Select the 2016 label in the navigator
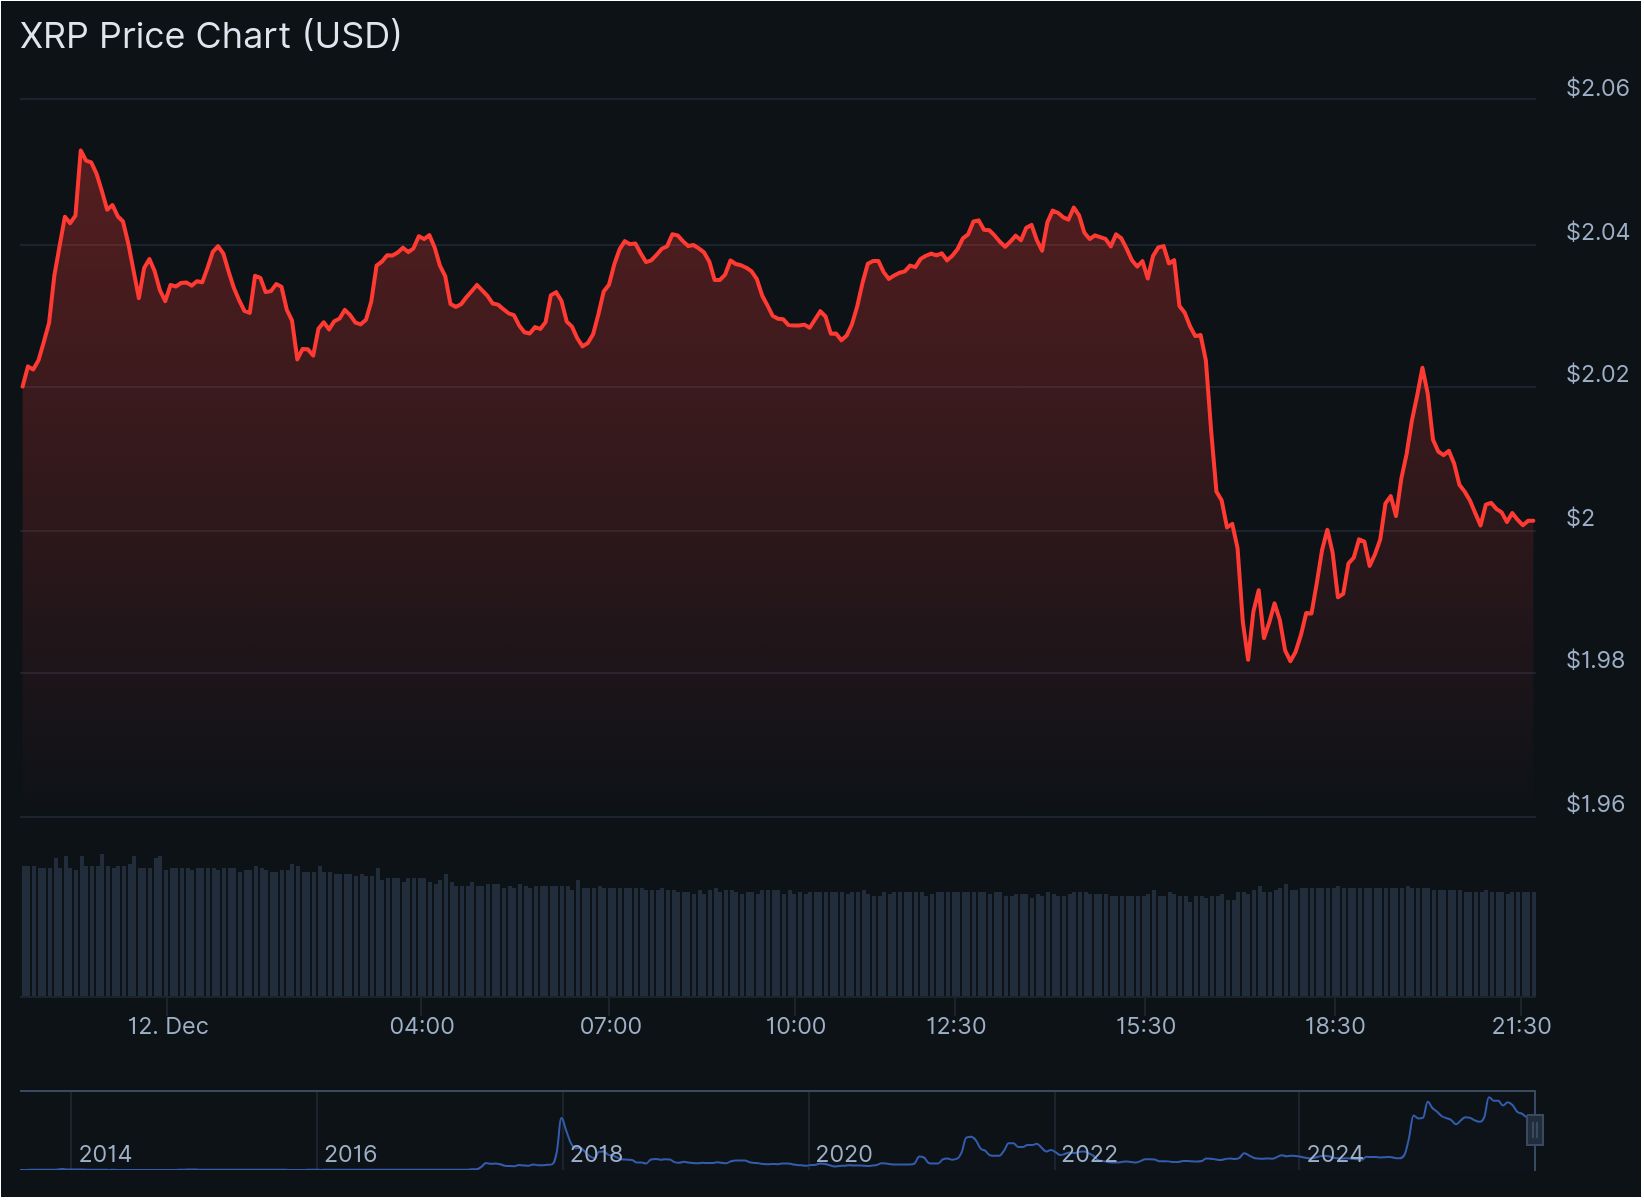 coord(350,1154)
